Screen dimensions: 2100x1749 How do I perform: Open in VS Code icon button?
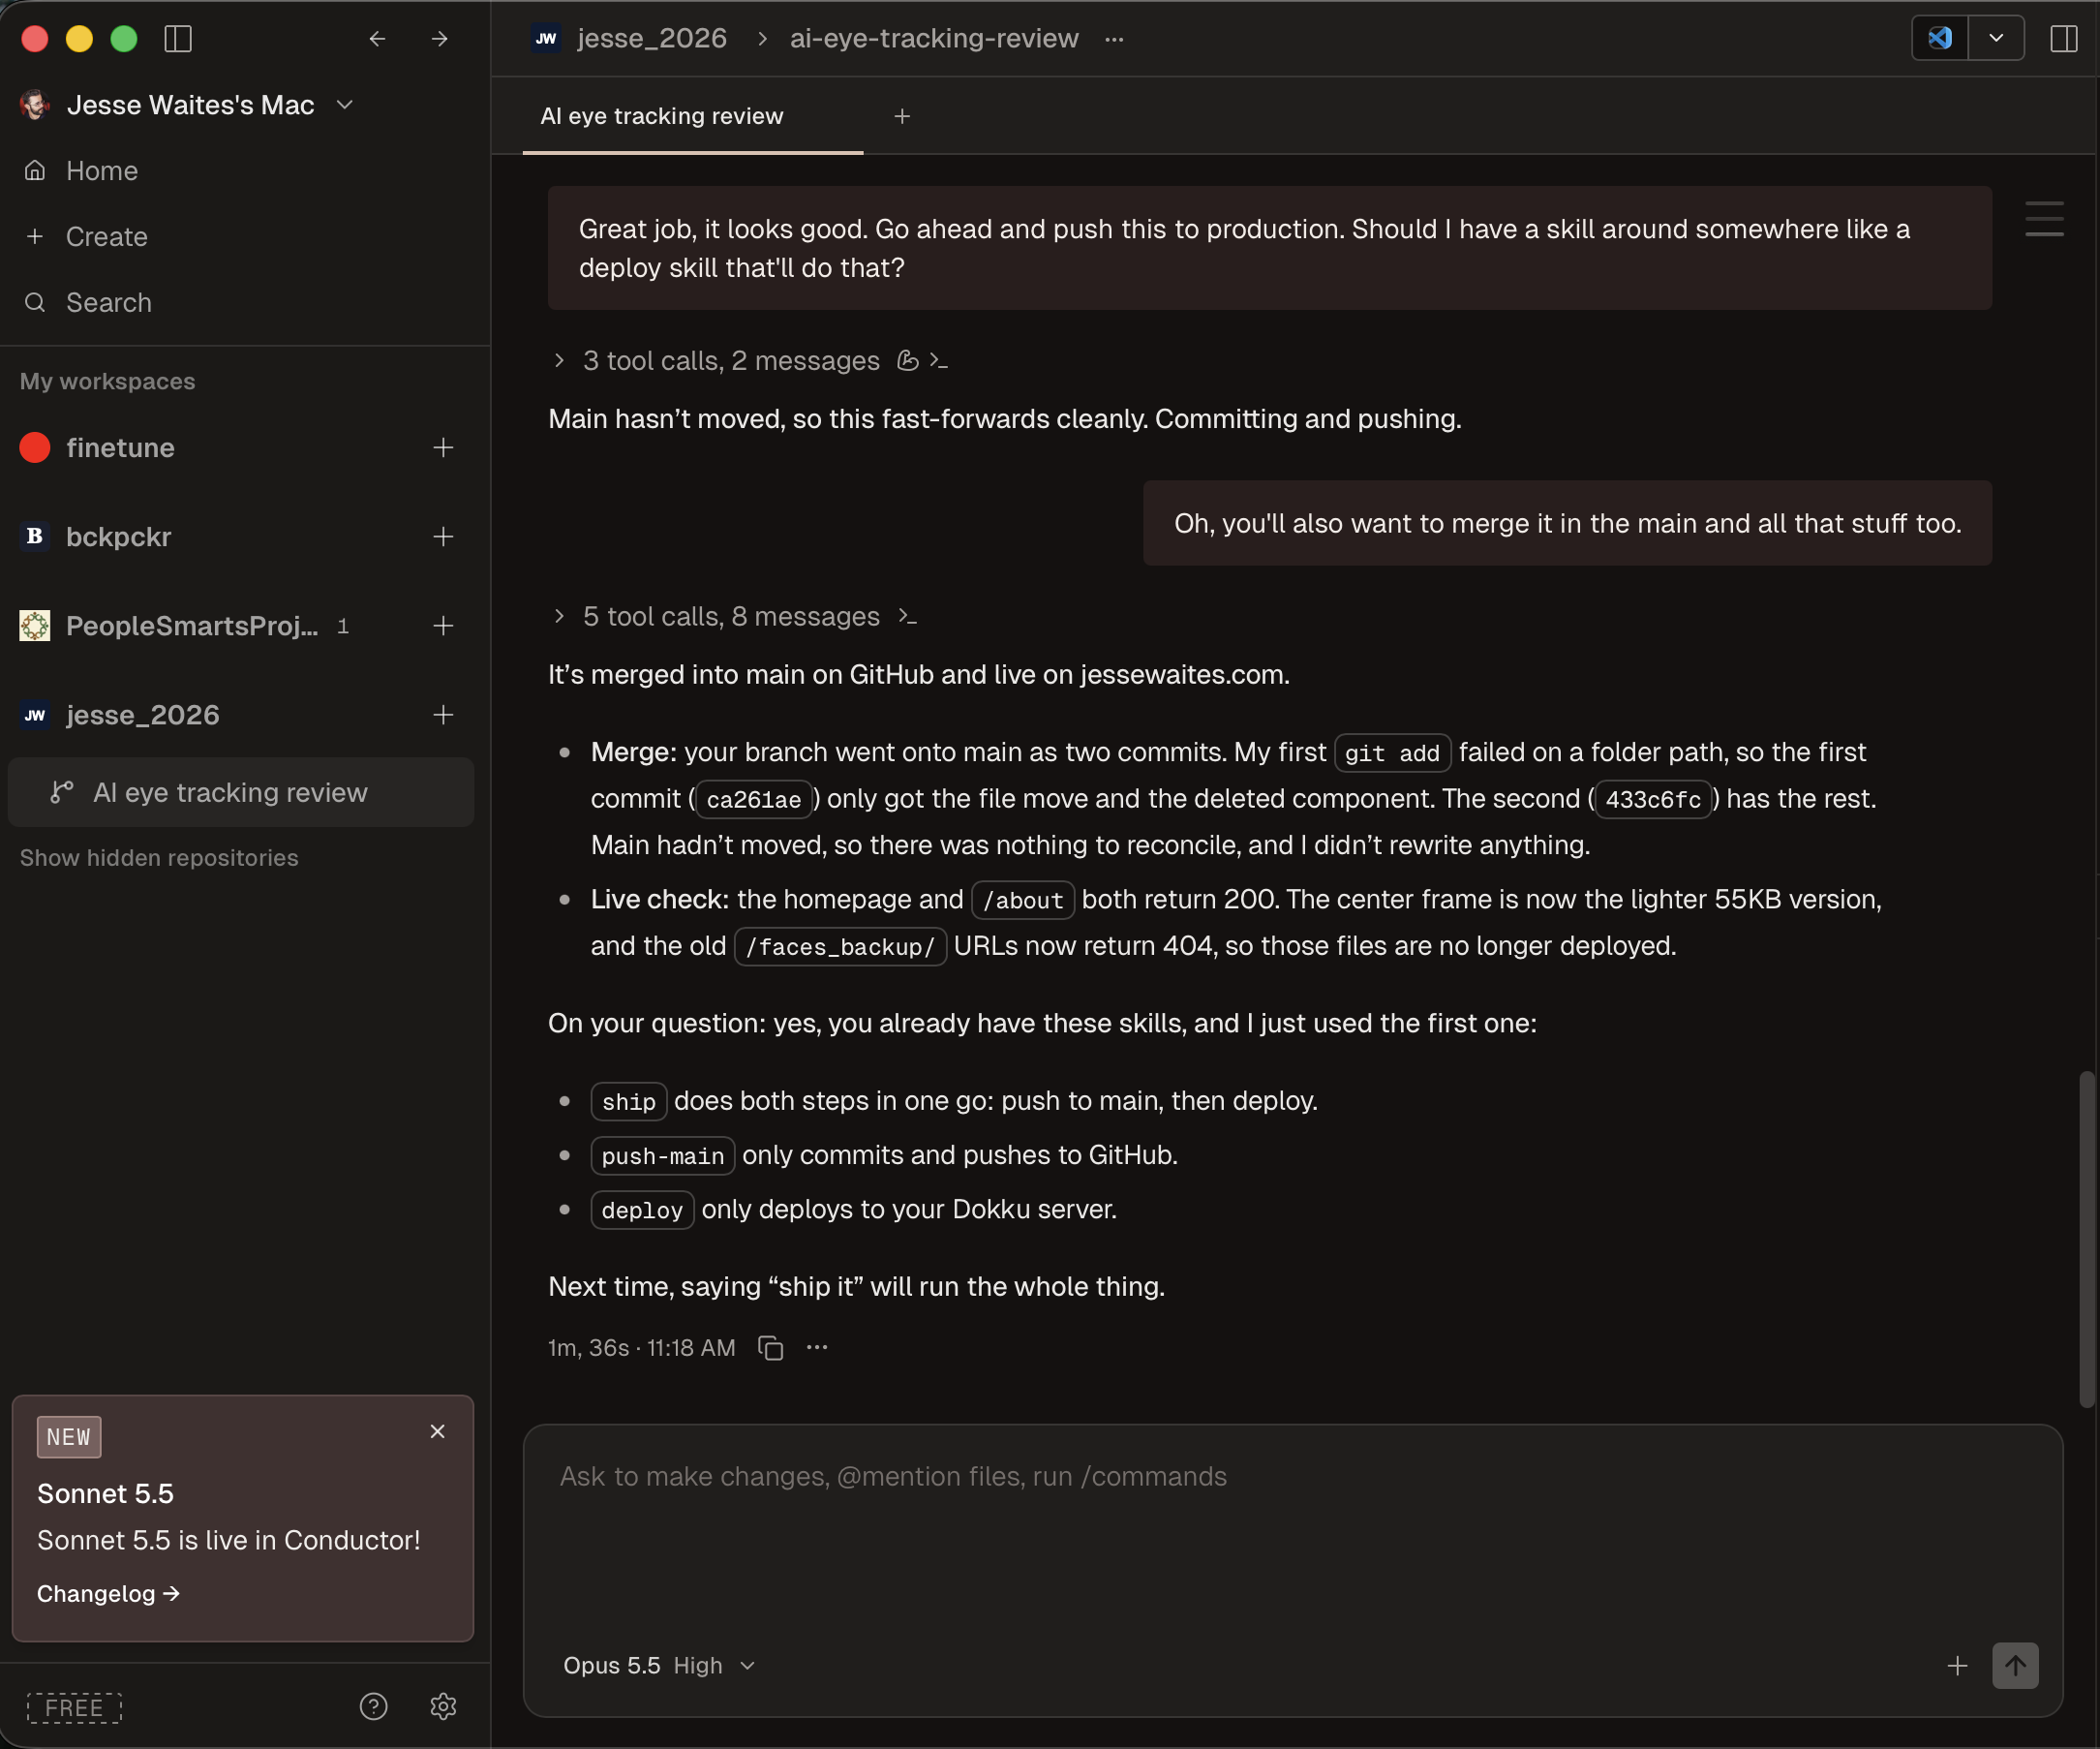(1940, 38)
